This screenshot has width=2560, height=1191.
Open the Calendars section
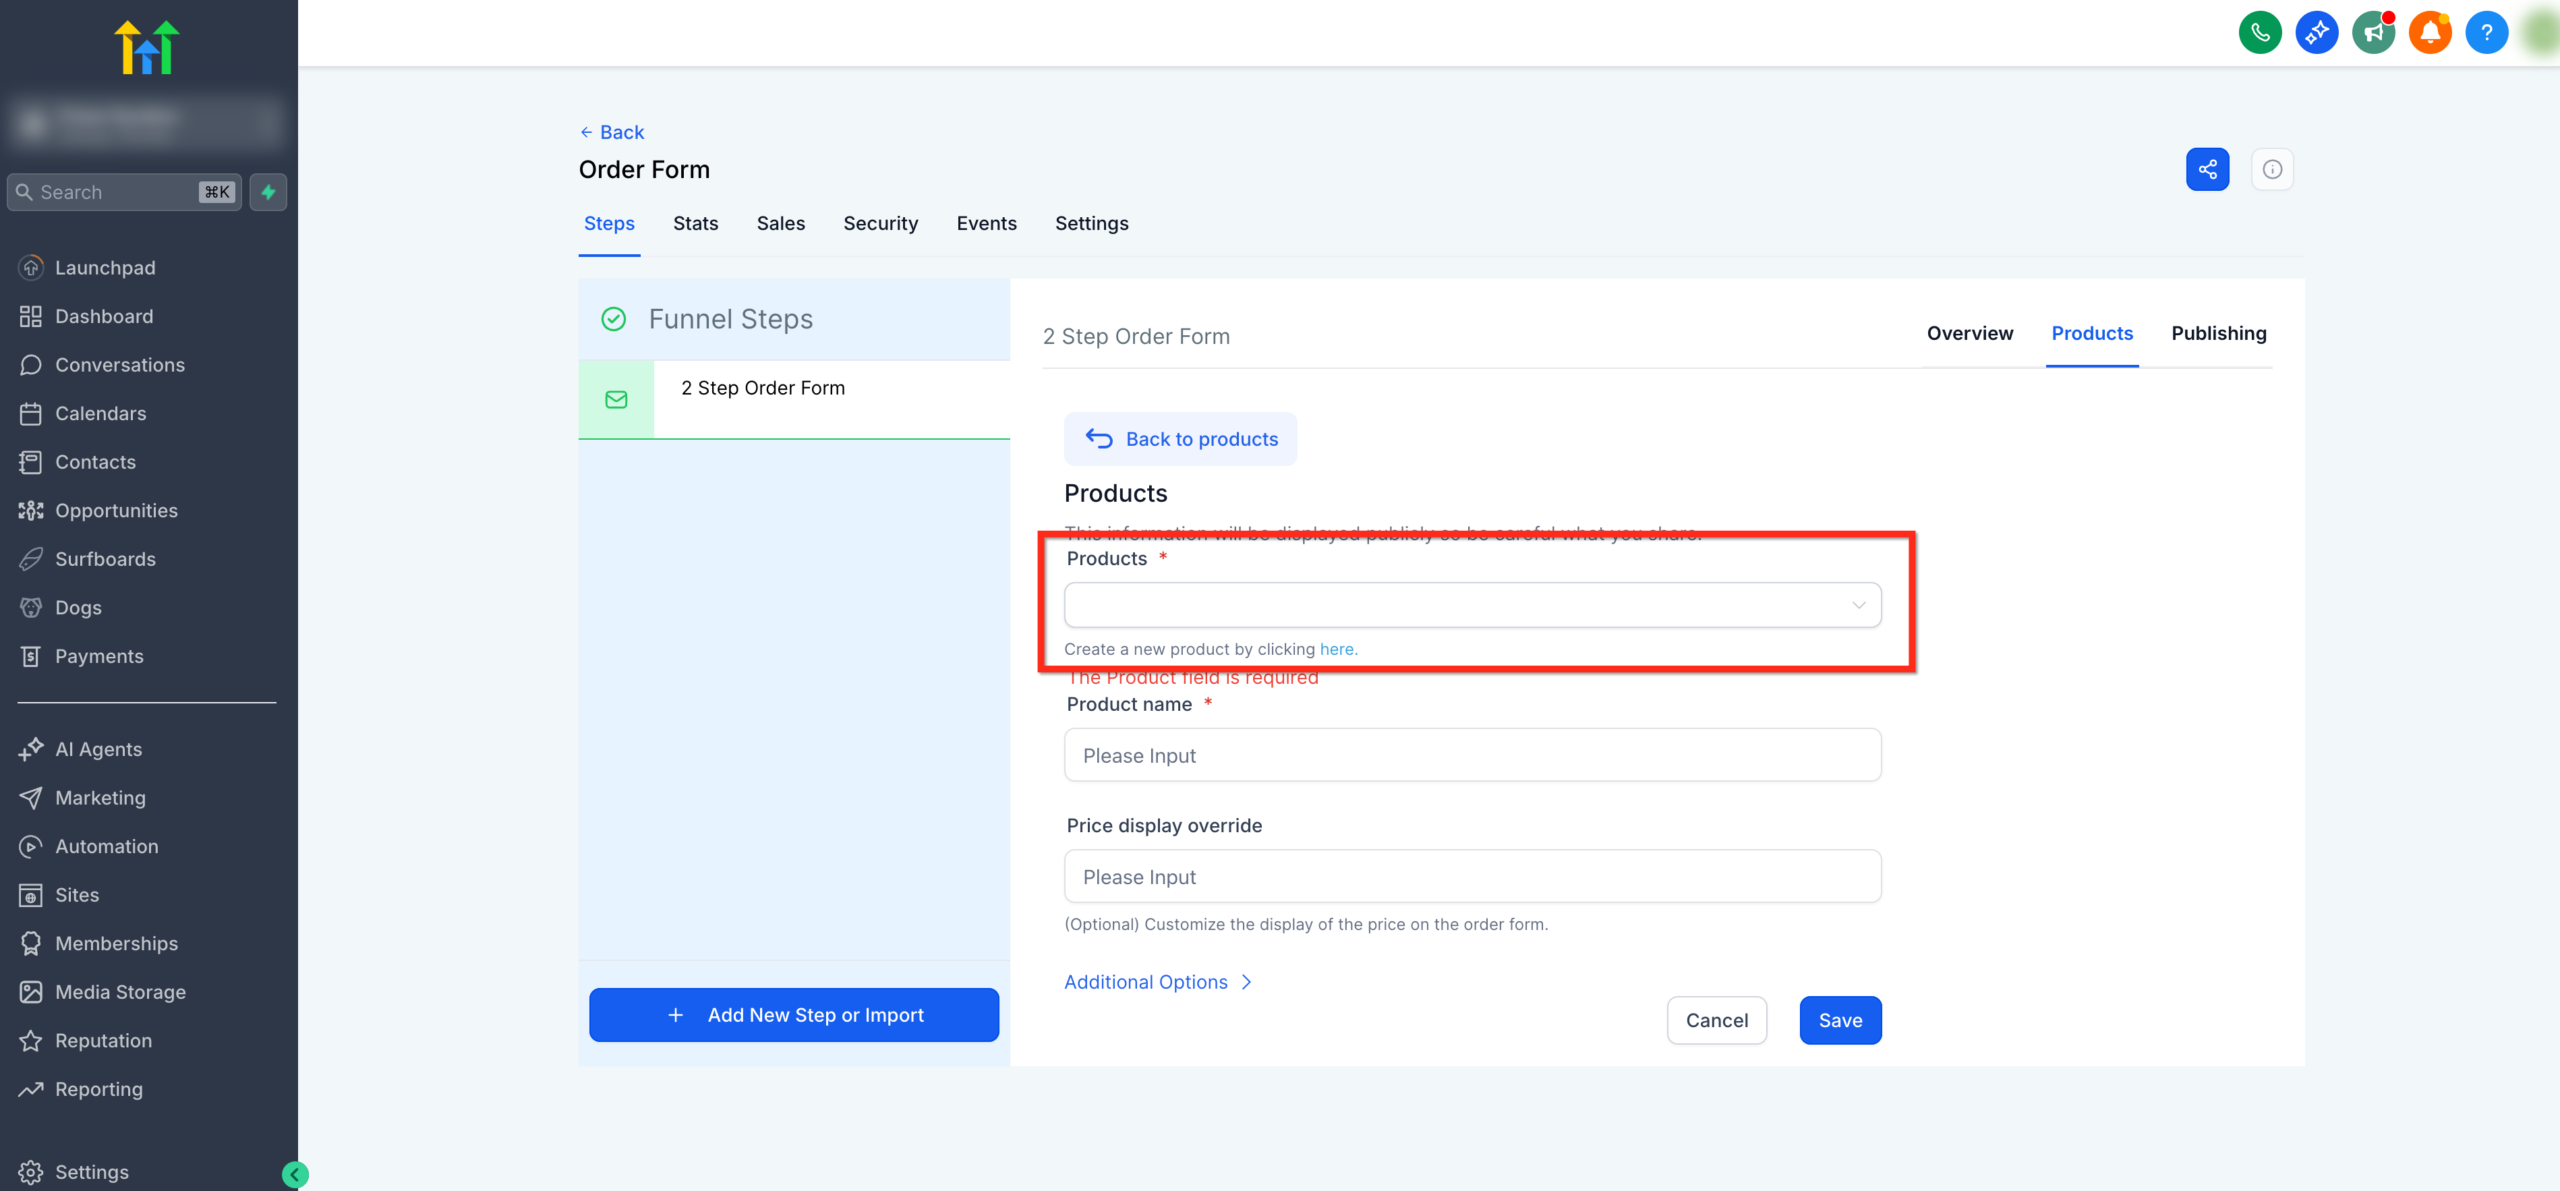pos(100,413)
